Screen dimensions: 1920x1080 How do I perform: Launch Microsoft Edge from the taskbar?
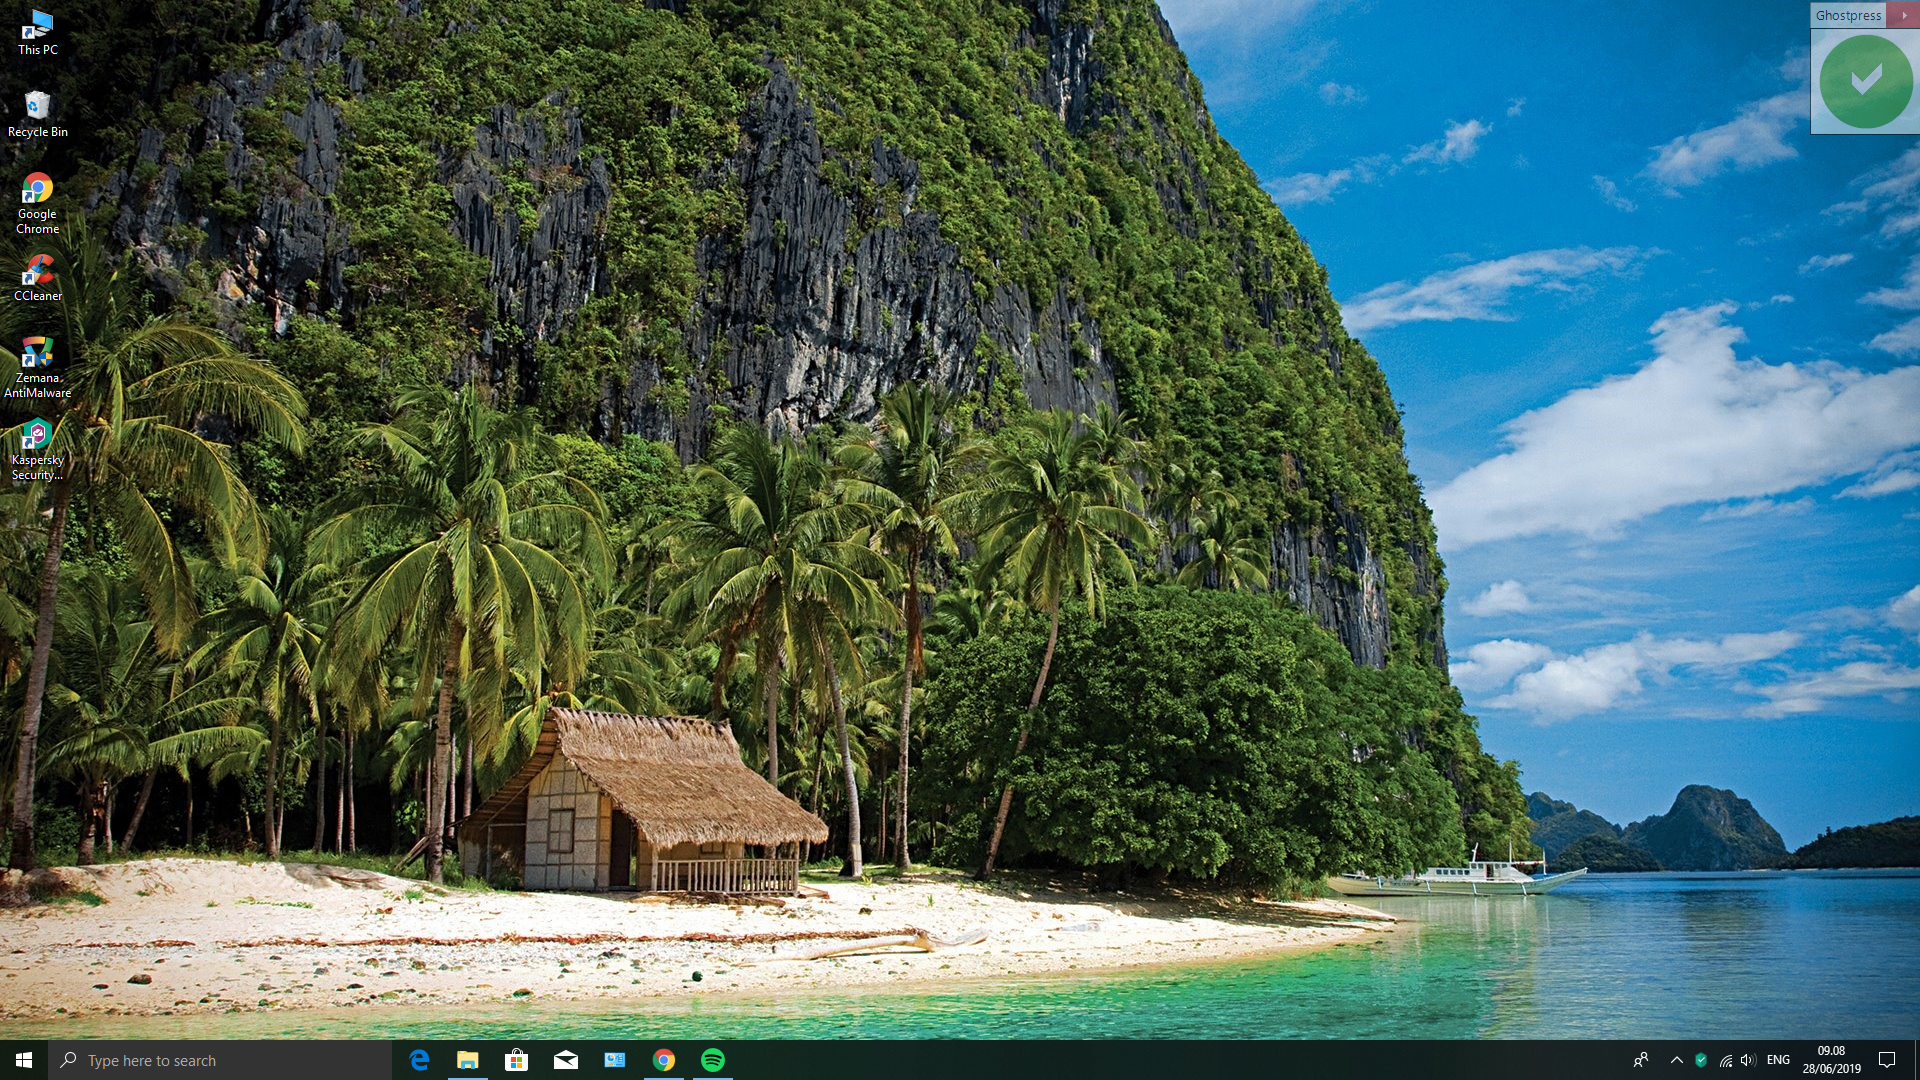pyautogui.click(x=419, y=1060)
